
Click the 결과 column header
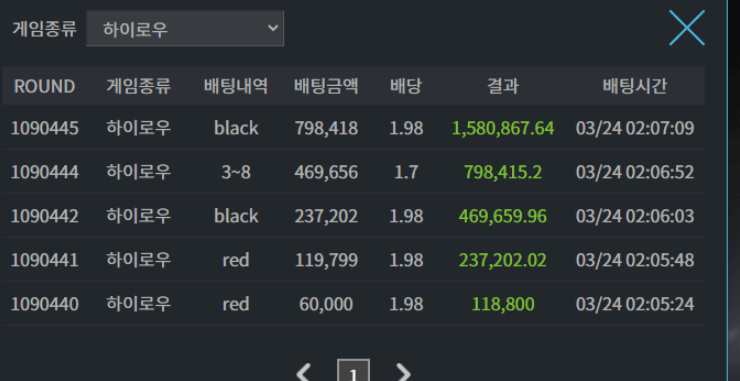click(x=503, y=86)
